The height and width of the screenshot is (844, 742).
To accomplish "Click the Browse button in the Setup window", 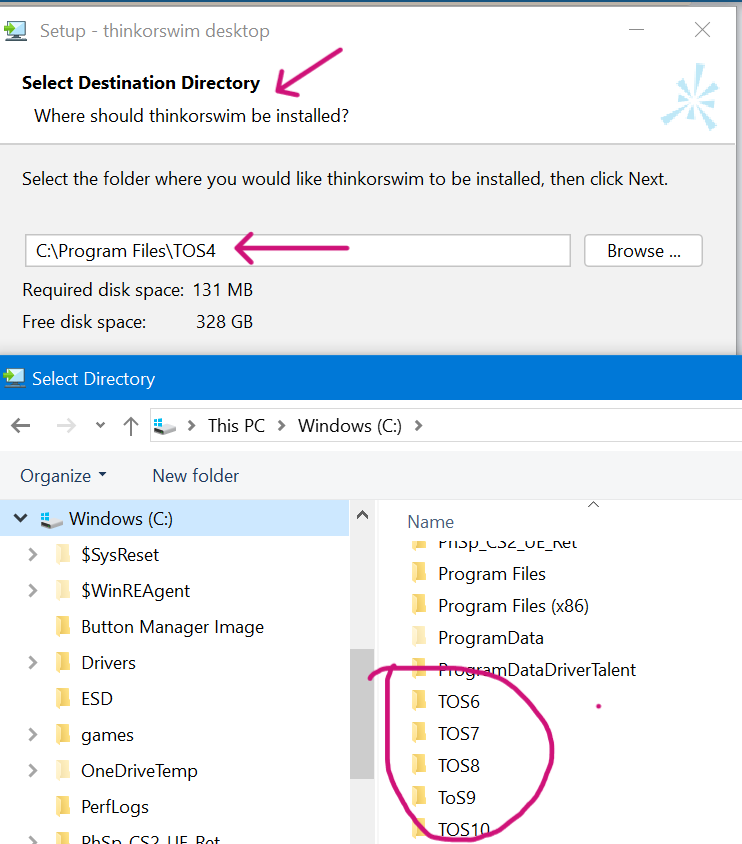I will coord(643,251).
